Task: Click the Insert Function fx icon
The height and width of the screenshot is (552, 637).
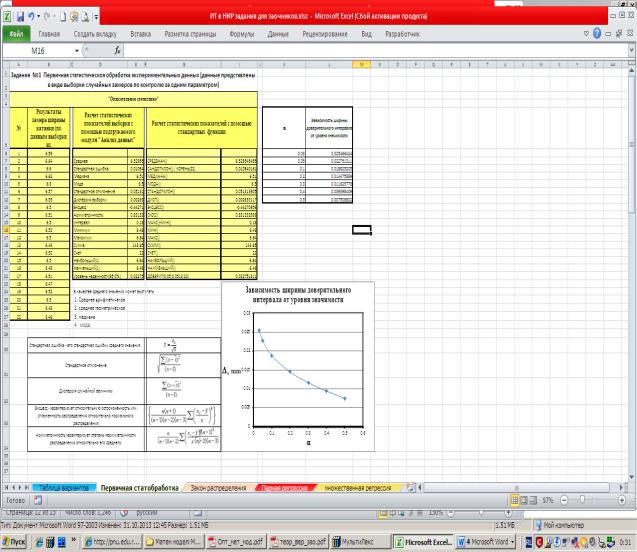Action: (117, 50)
